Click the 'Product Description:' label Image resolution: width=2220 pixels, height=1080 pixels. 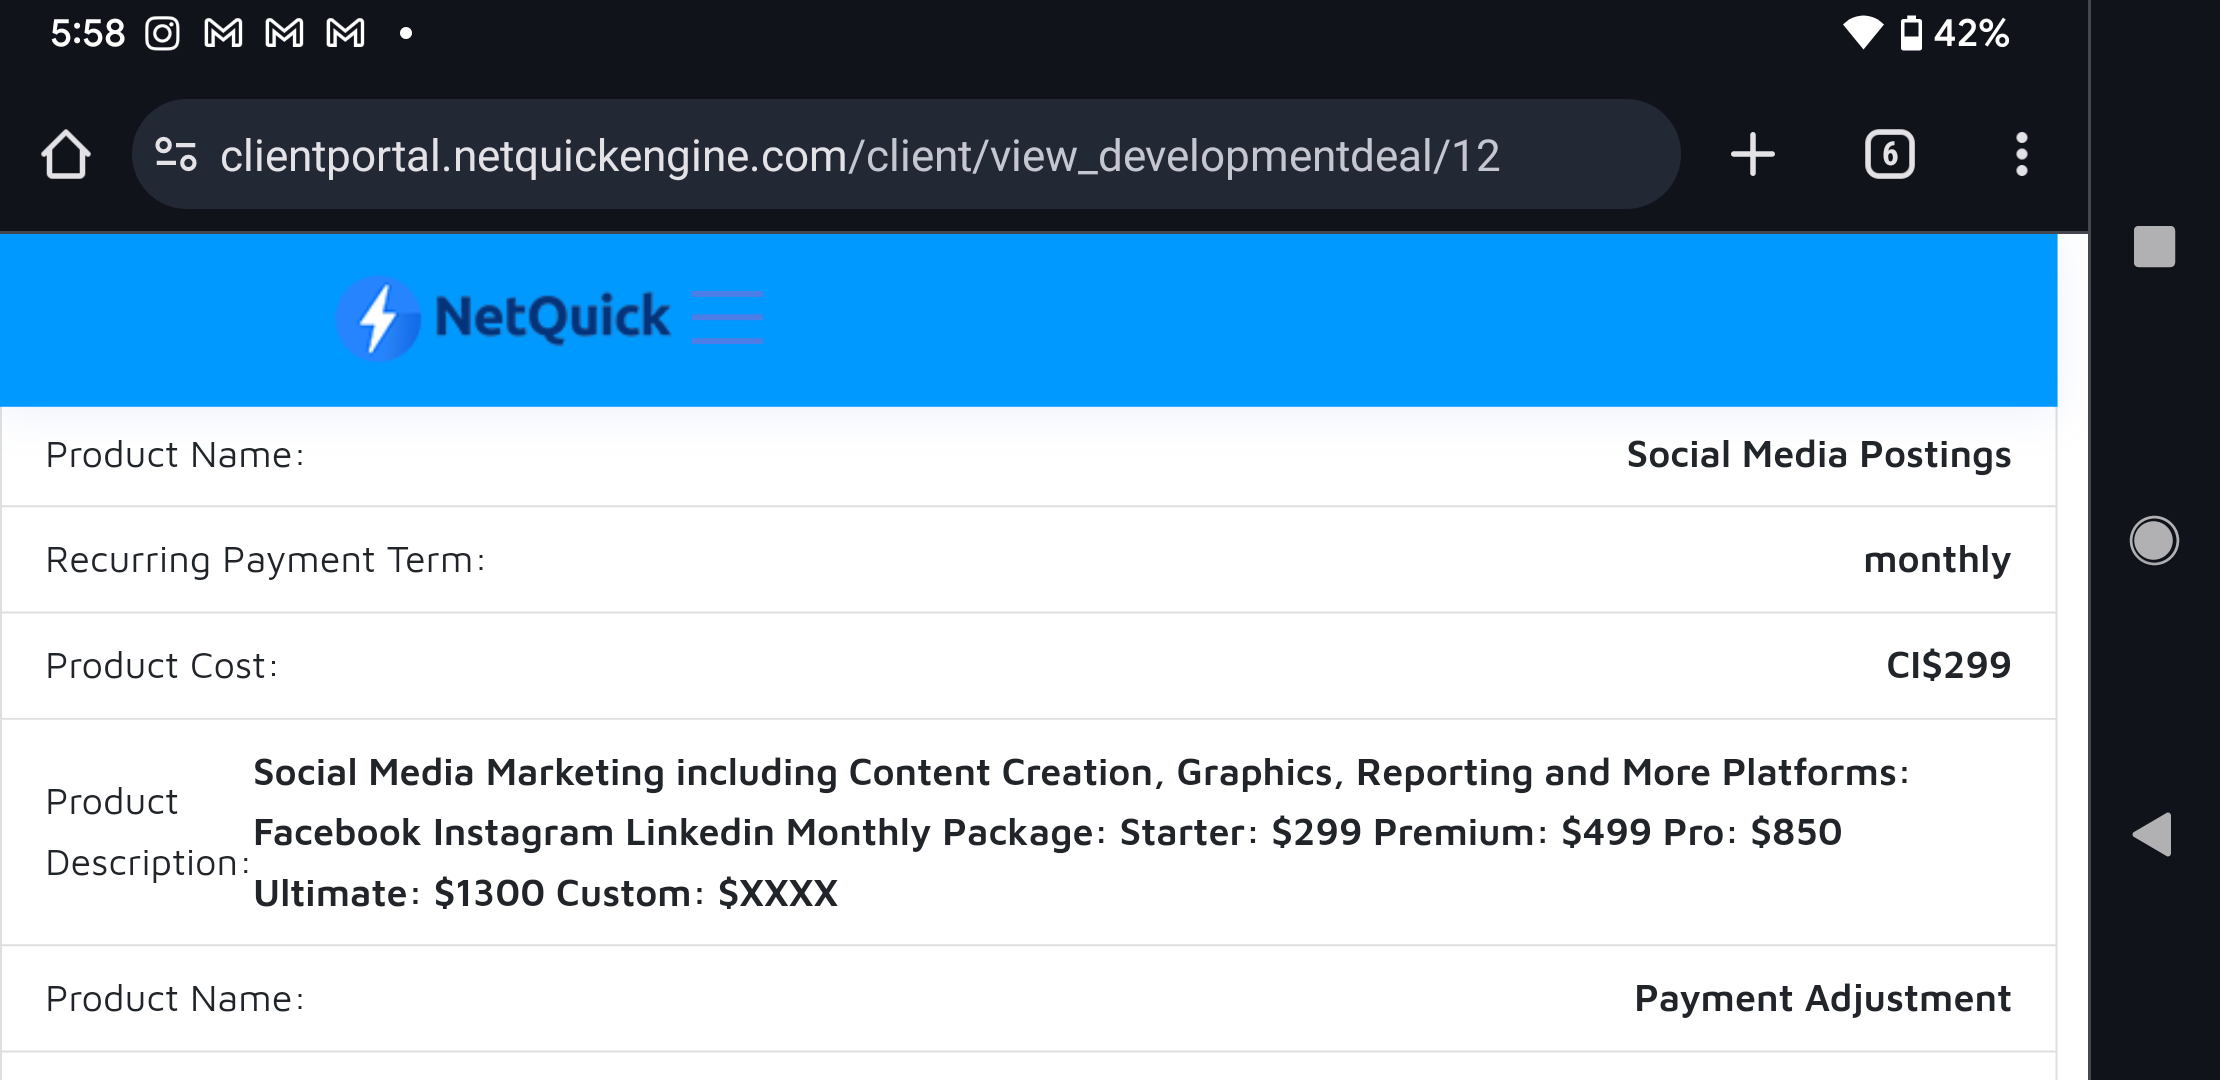click(148, 832)
